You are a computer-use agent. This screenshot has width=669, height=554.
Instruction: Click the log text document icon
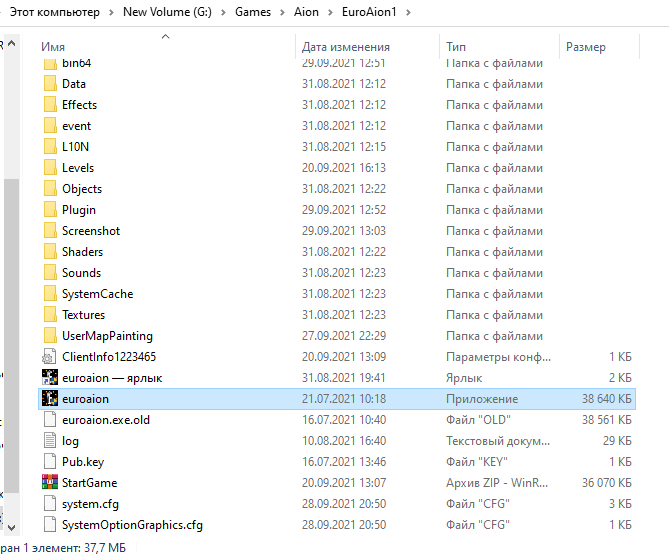coord(50,441)
